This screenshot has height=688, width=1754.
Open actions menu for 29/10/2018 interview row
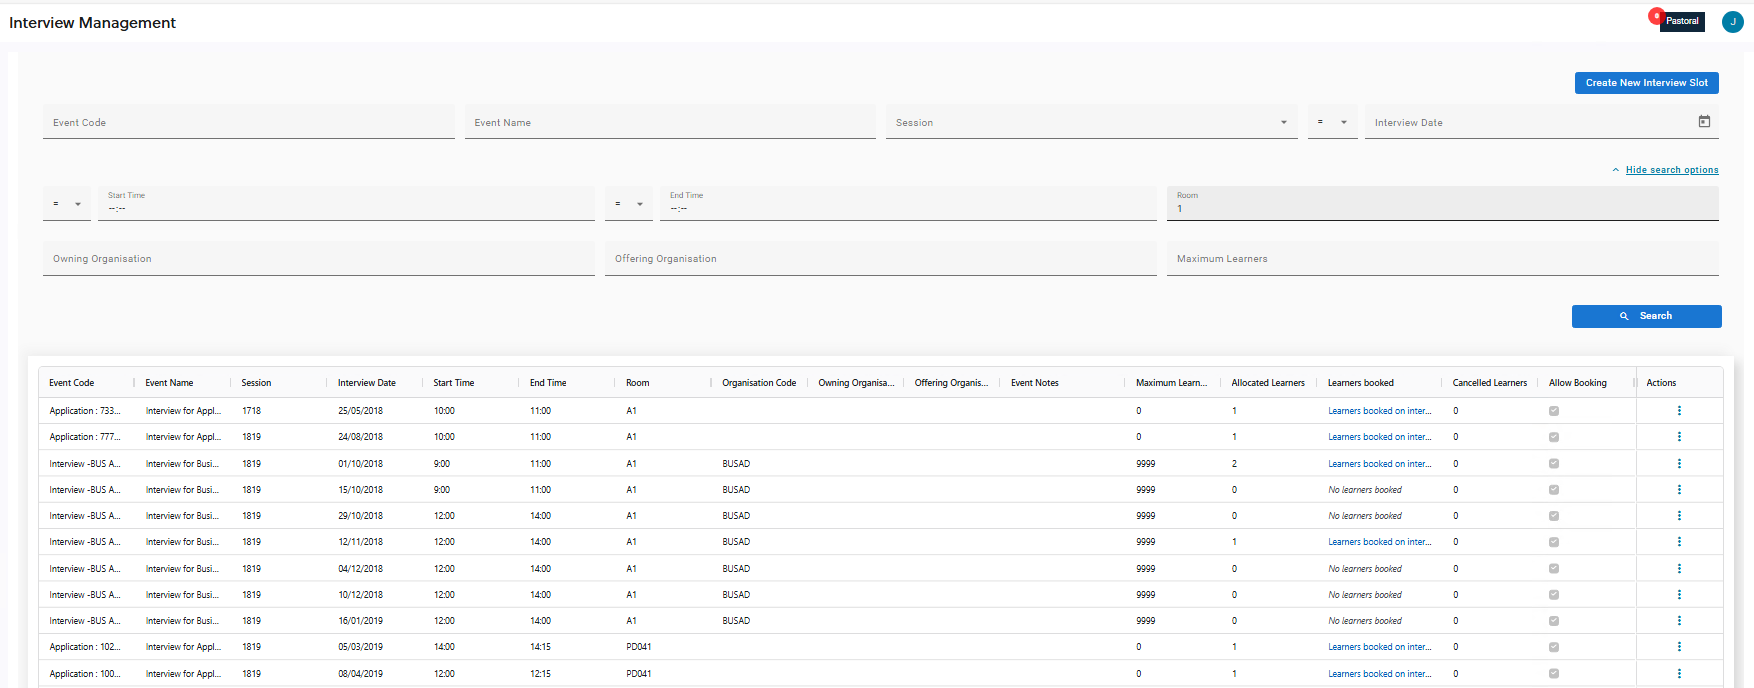[x=1679, y=516]
